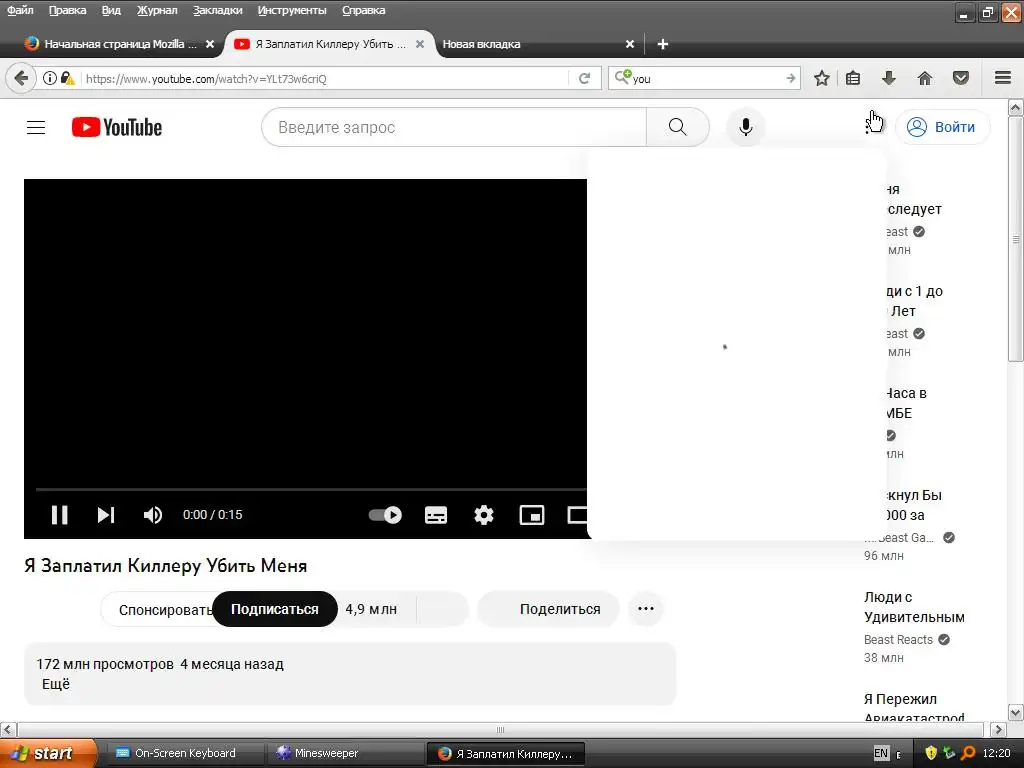The height and width of the screenshot is (768, 1024).
Task: Switch to On-Screen Keyboard in taskbar
Action: click(x=184, y=753)
